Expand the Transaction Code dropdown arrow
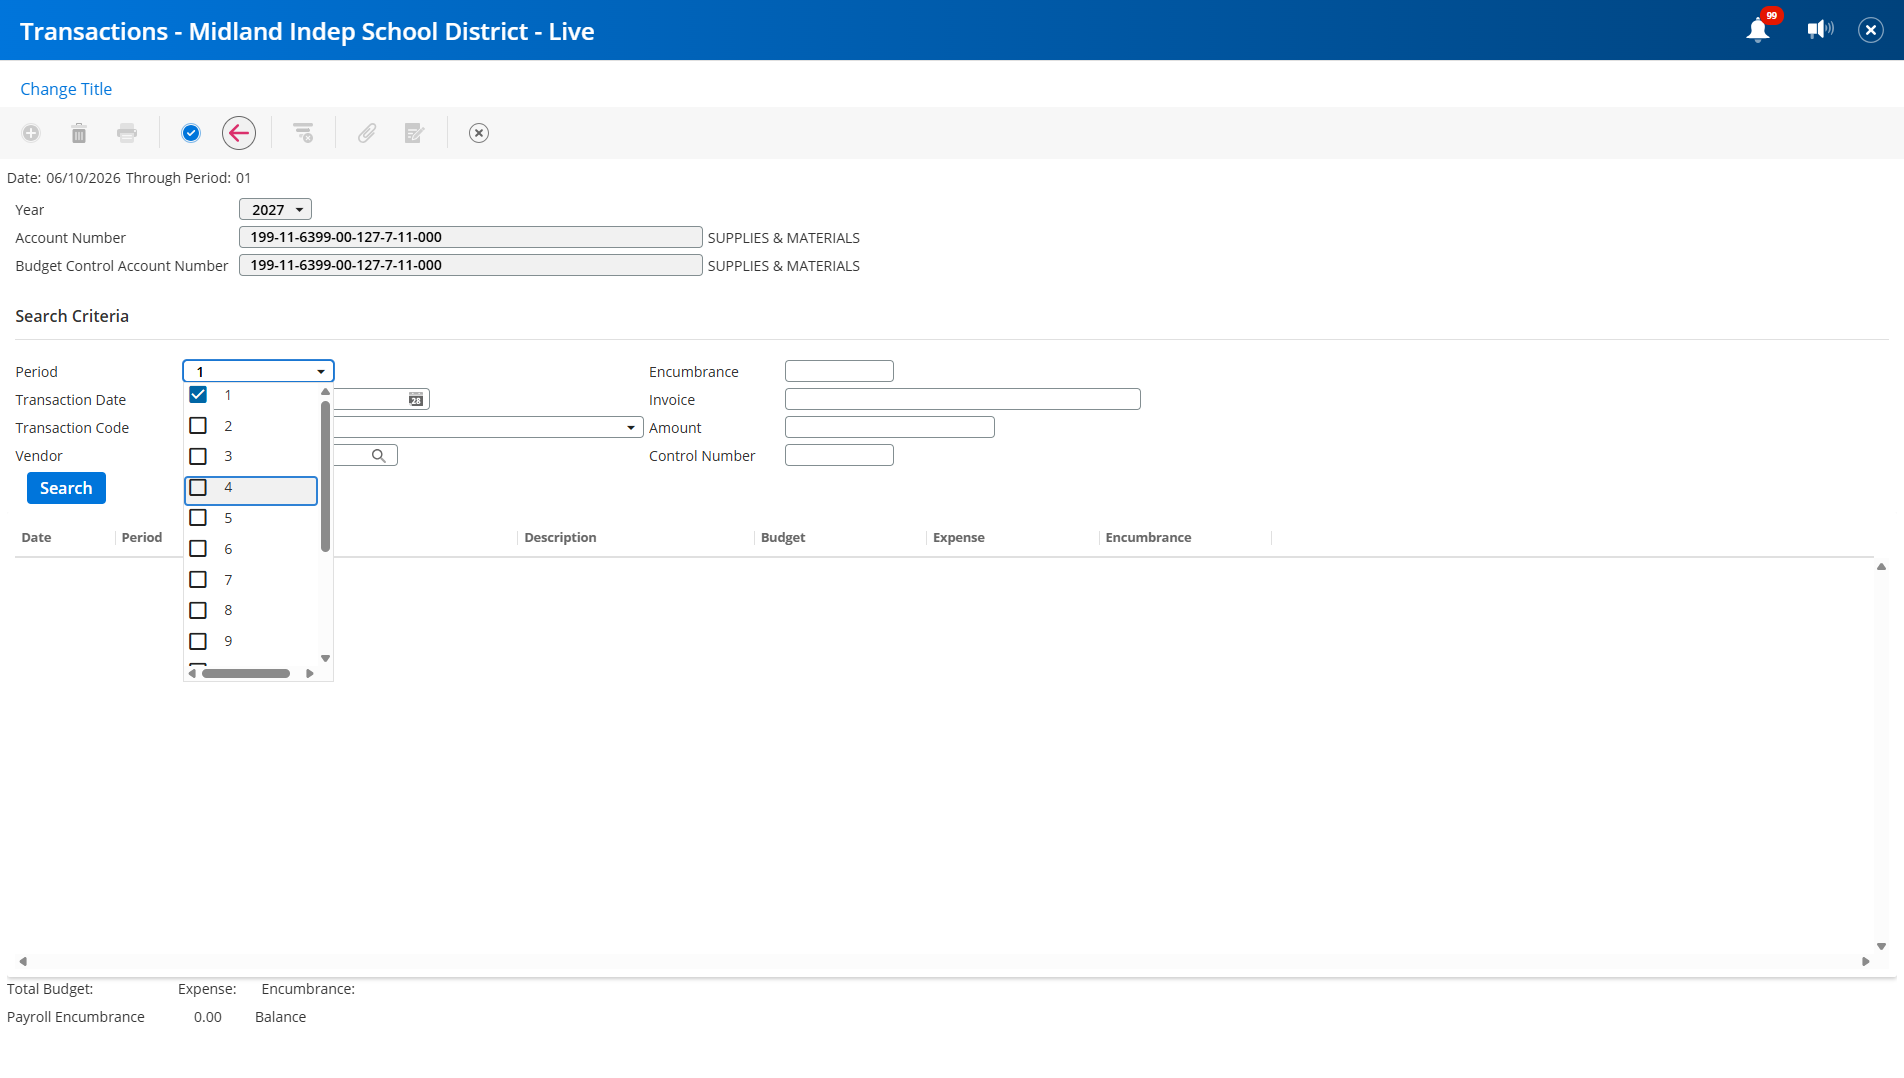The width and height of the screenshot is (1904, 1078). pyautogui.click(x=631, y=428)
